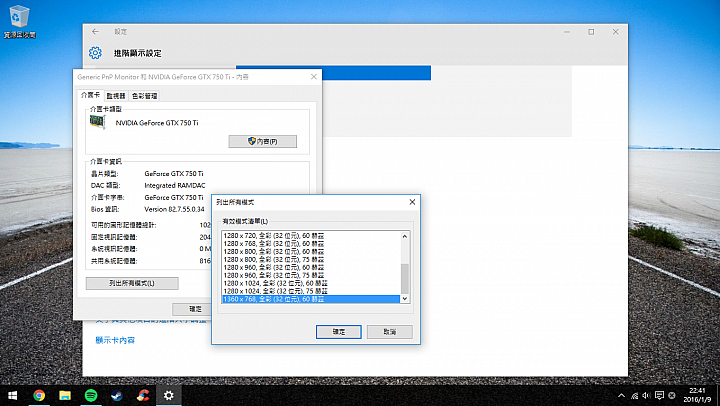This screenshot has width=720, height=406.
Task: Select the 1280 x 768 60 Hz mode
Action: 311,243
